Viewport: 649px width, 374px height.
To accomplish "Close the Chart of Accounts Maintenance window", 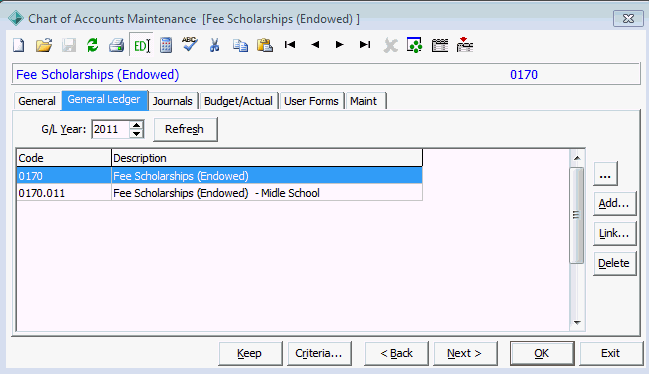I will (628, 19).
